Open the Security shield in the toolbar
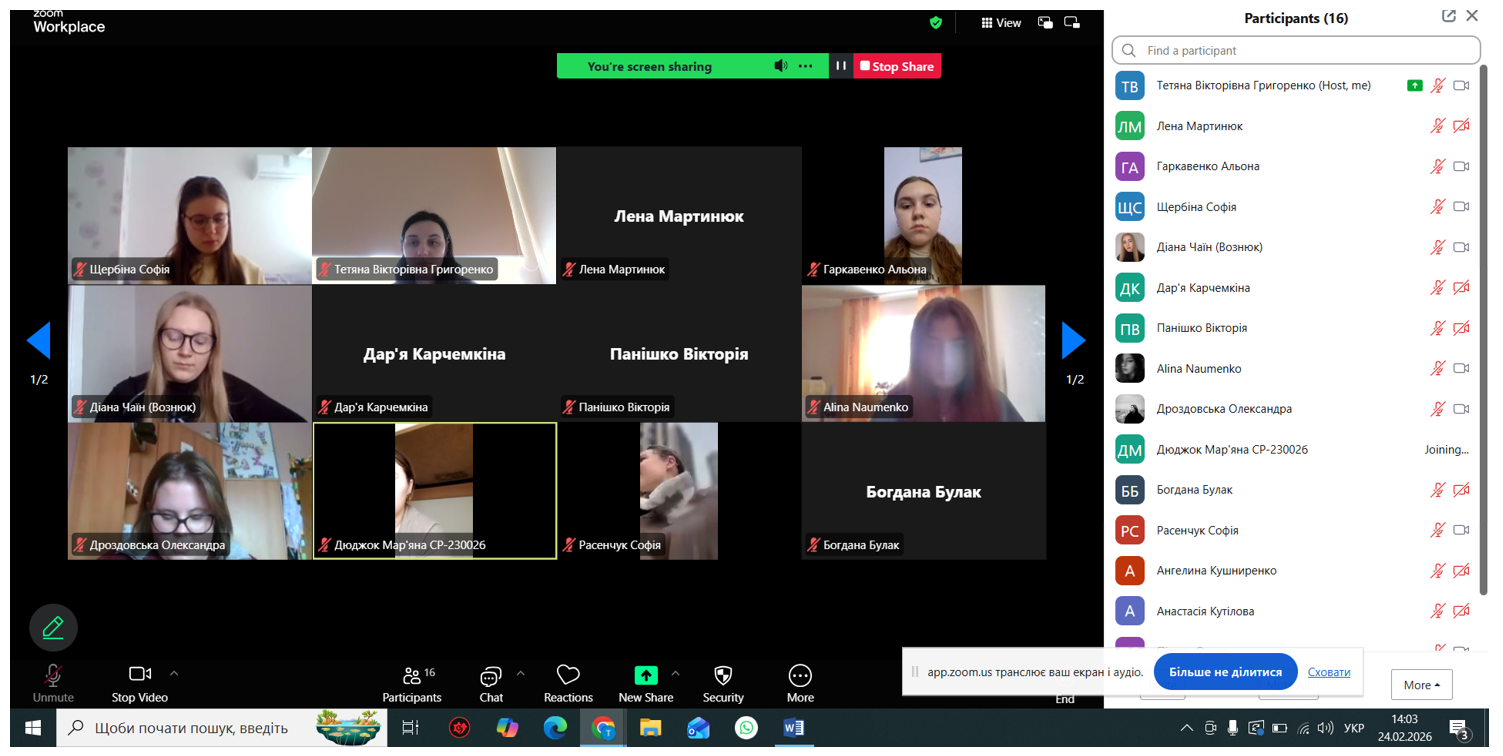The height and width of the screenshot is (756, 1503). [x=723, y=684]
